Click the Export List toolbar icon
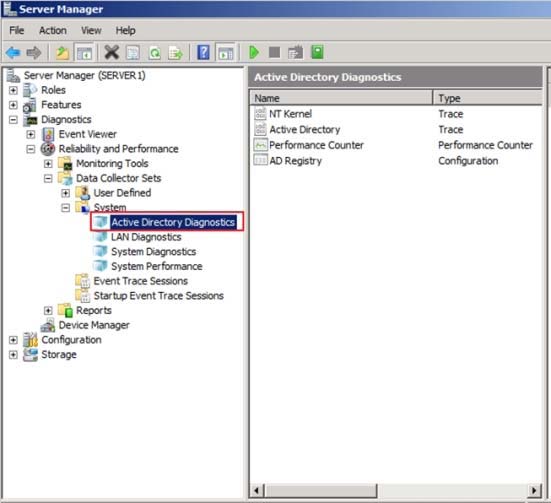 pos(175,53)
